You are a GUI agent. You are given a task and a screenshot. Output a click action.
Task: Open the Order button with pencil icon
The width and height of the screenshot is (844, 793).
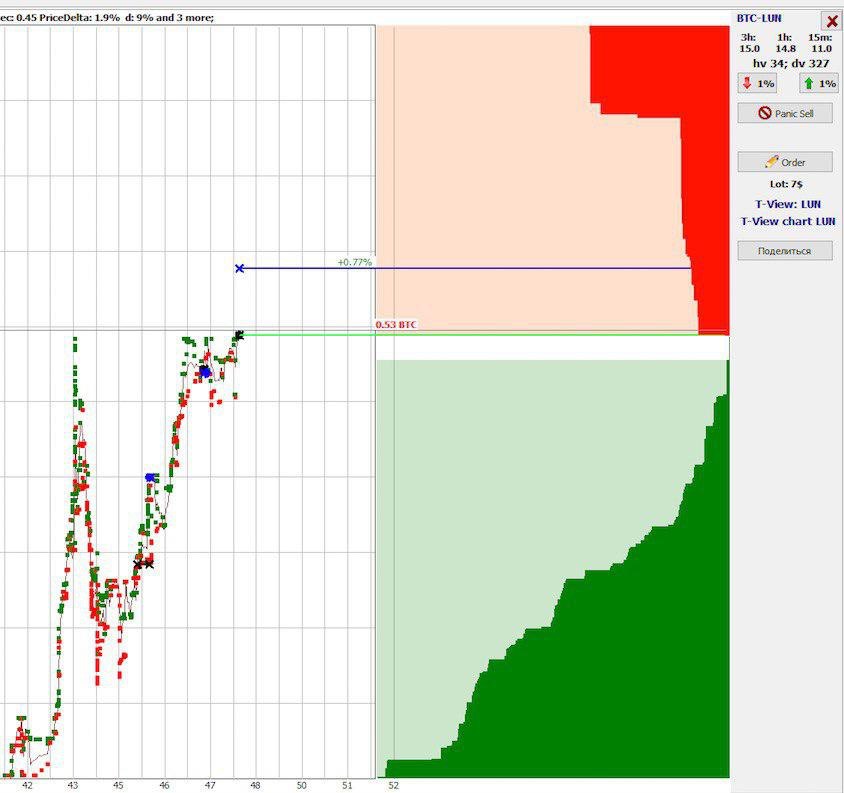[784, 162]
